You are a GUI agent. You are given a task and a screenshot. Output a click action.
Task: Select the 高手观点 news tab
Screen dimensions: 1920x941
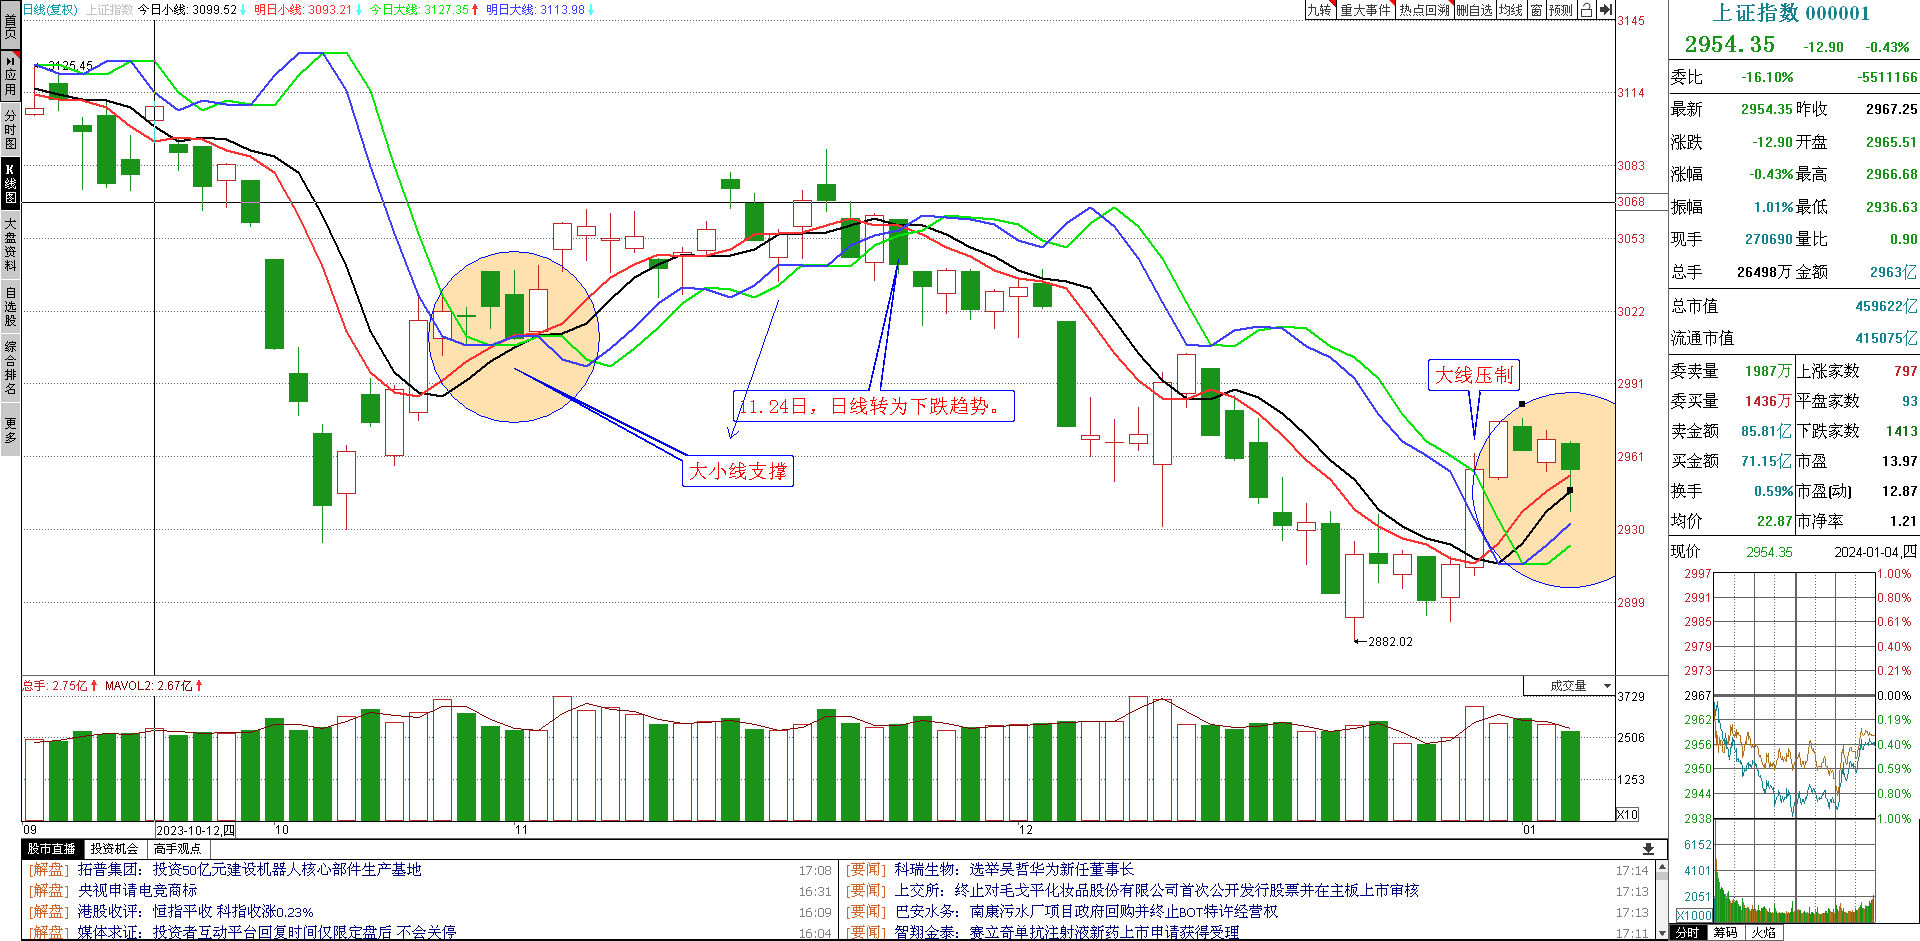pos(177,849)
